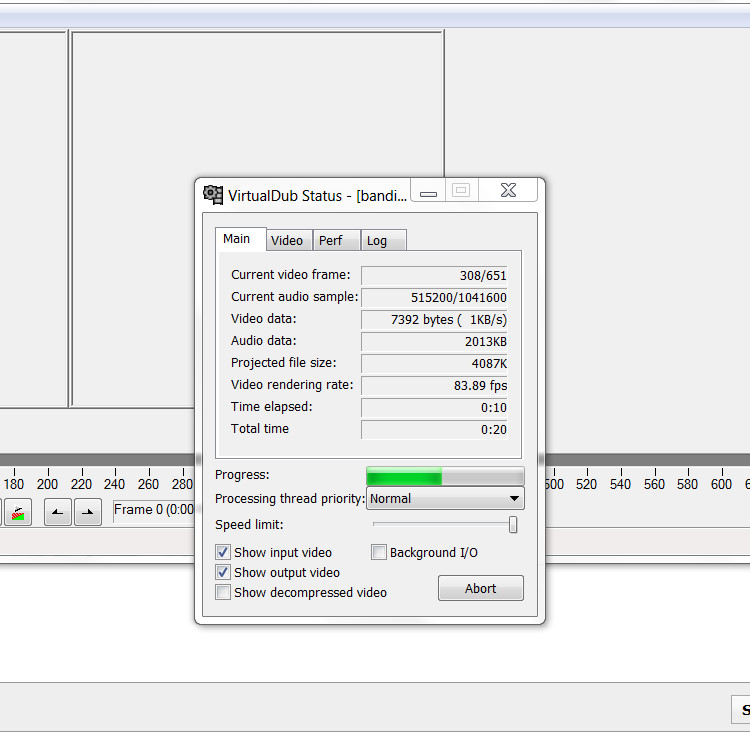Click the Audio data value 2013KB
The height and width of the screenshot is (749, 750).
click(434, 341)
